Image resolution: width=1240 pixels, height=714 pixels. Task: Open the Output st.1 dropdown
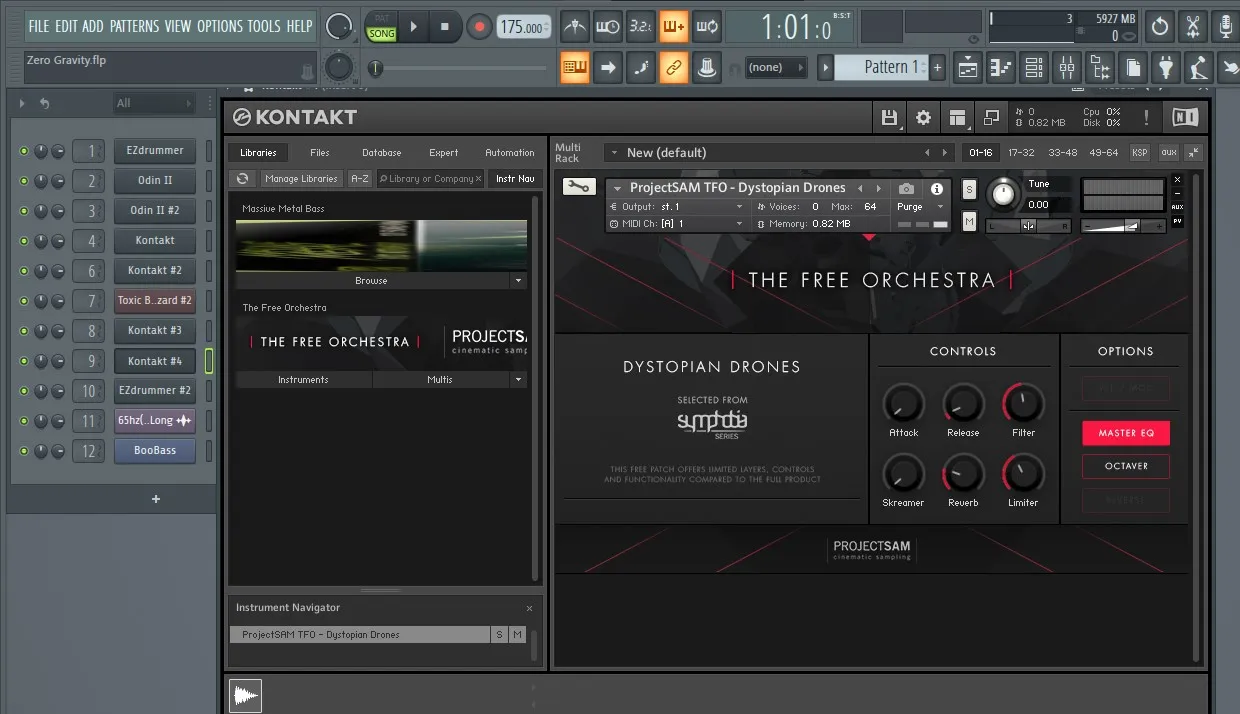(x=678, y=207)
